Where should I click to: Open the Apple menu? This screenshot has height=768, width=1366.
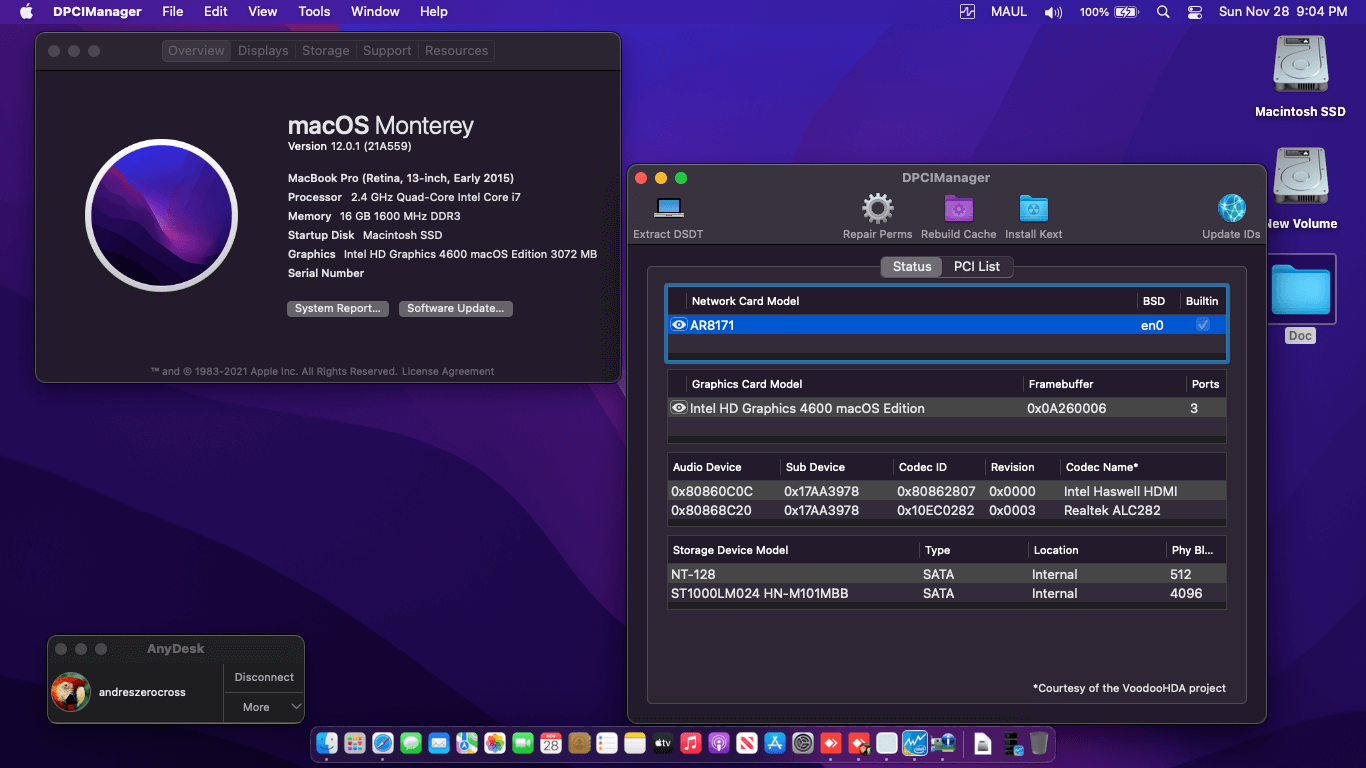27,12
